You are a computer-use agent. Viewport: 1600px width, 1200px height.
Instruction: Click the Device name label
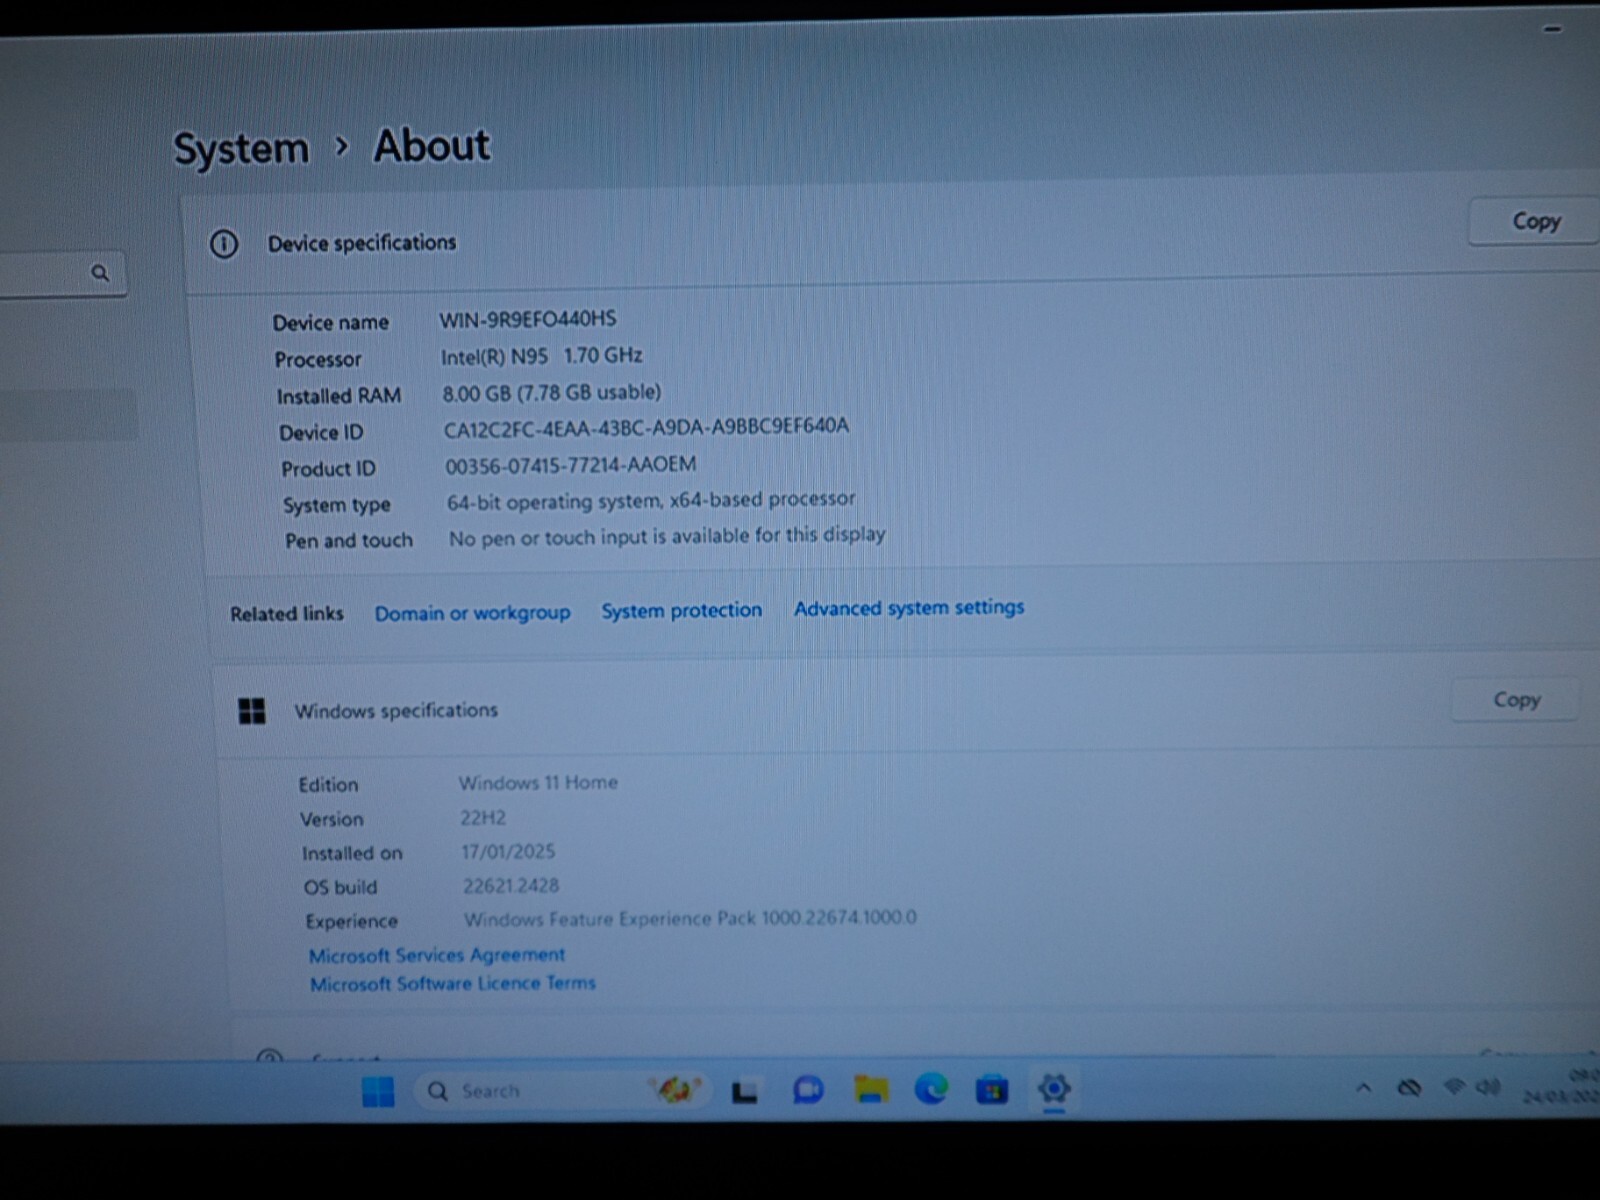(331, 322)
